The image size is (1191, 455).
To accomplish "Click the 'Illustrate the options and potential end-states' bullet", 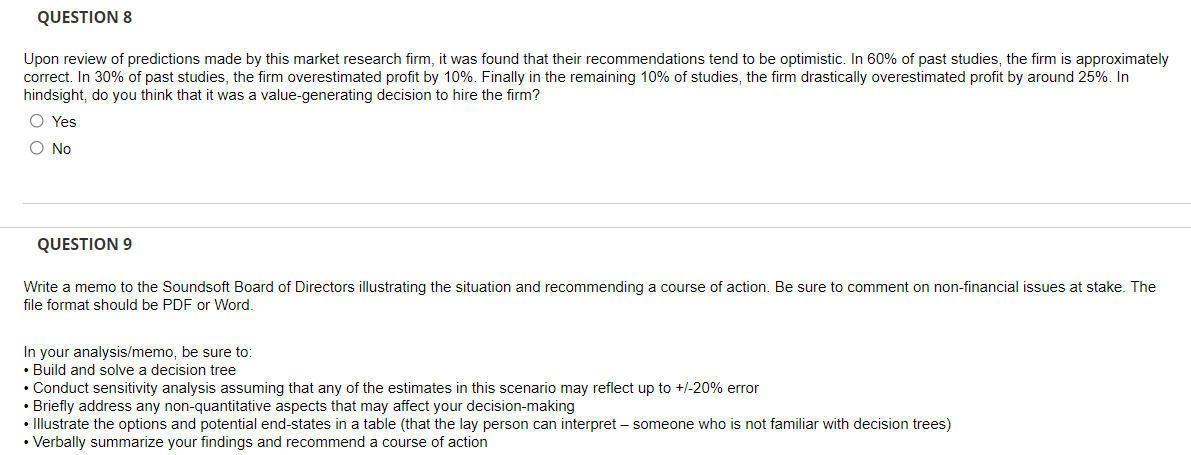I will click(x=487, y=425).
